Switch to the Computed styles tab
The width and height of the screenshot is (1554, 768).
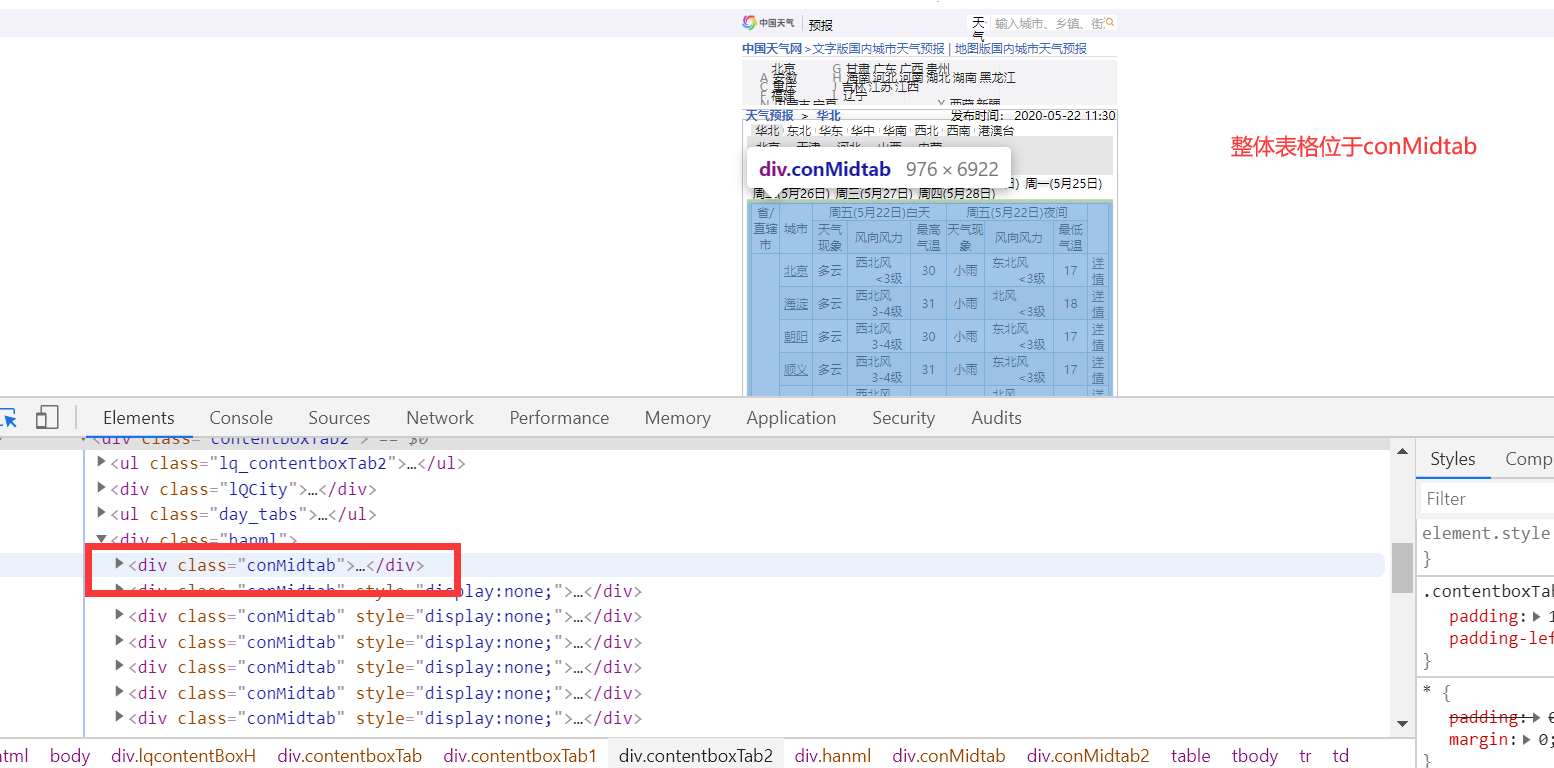coord(1528,458)
